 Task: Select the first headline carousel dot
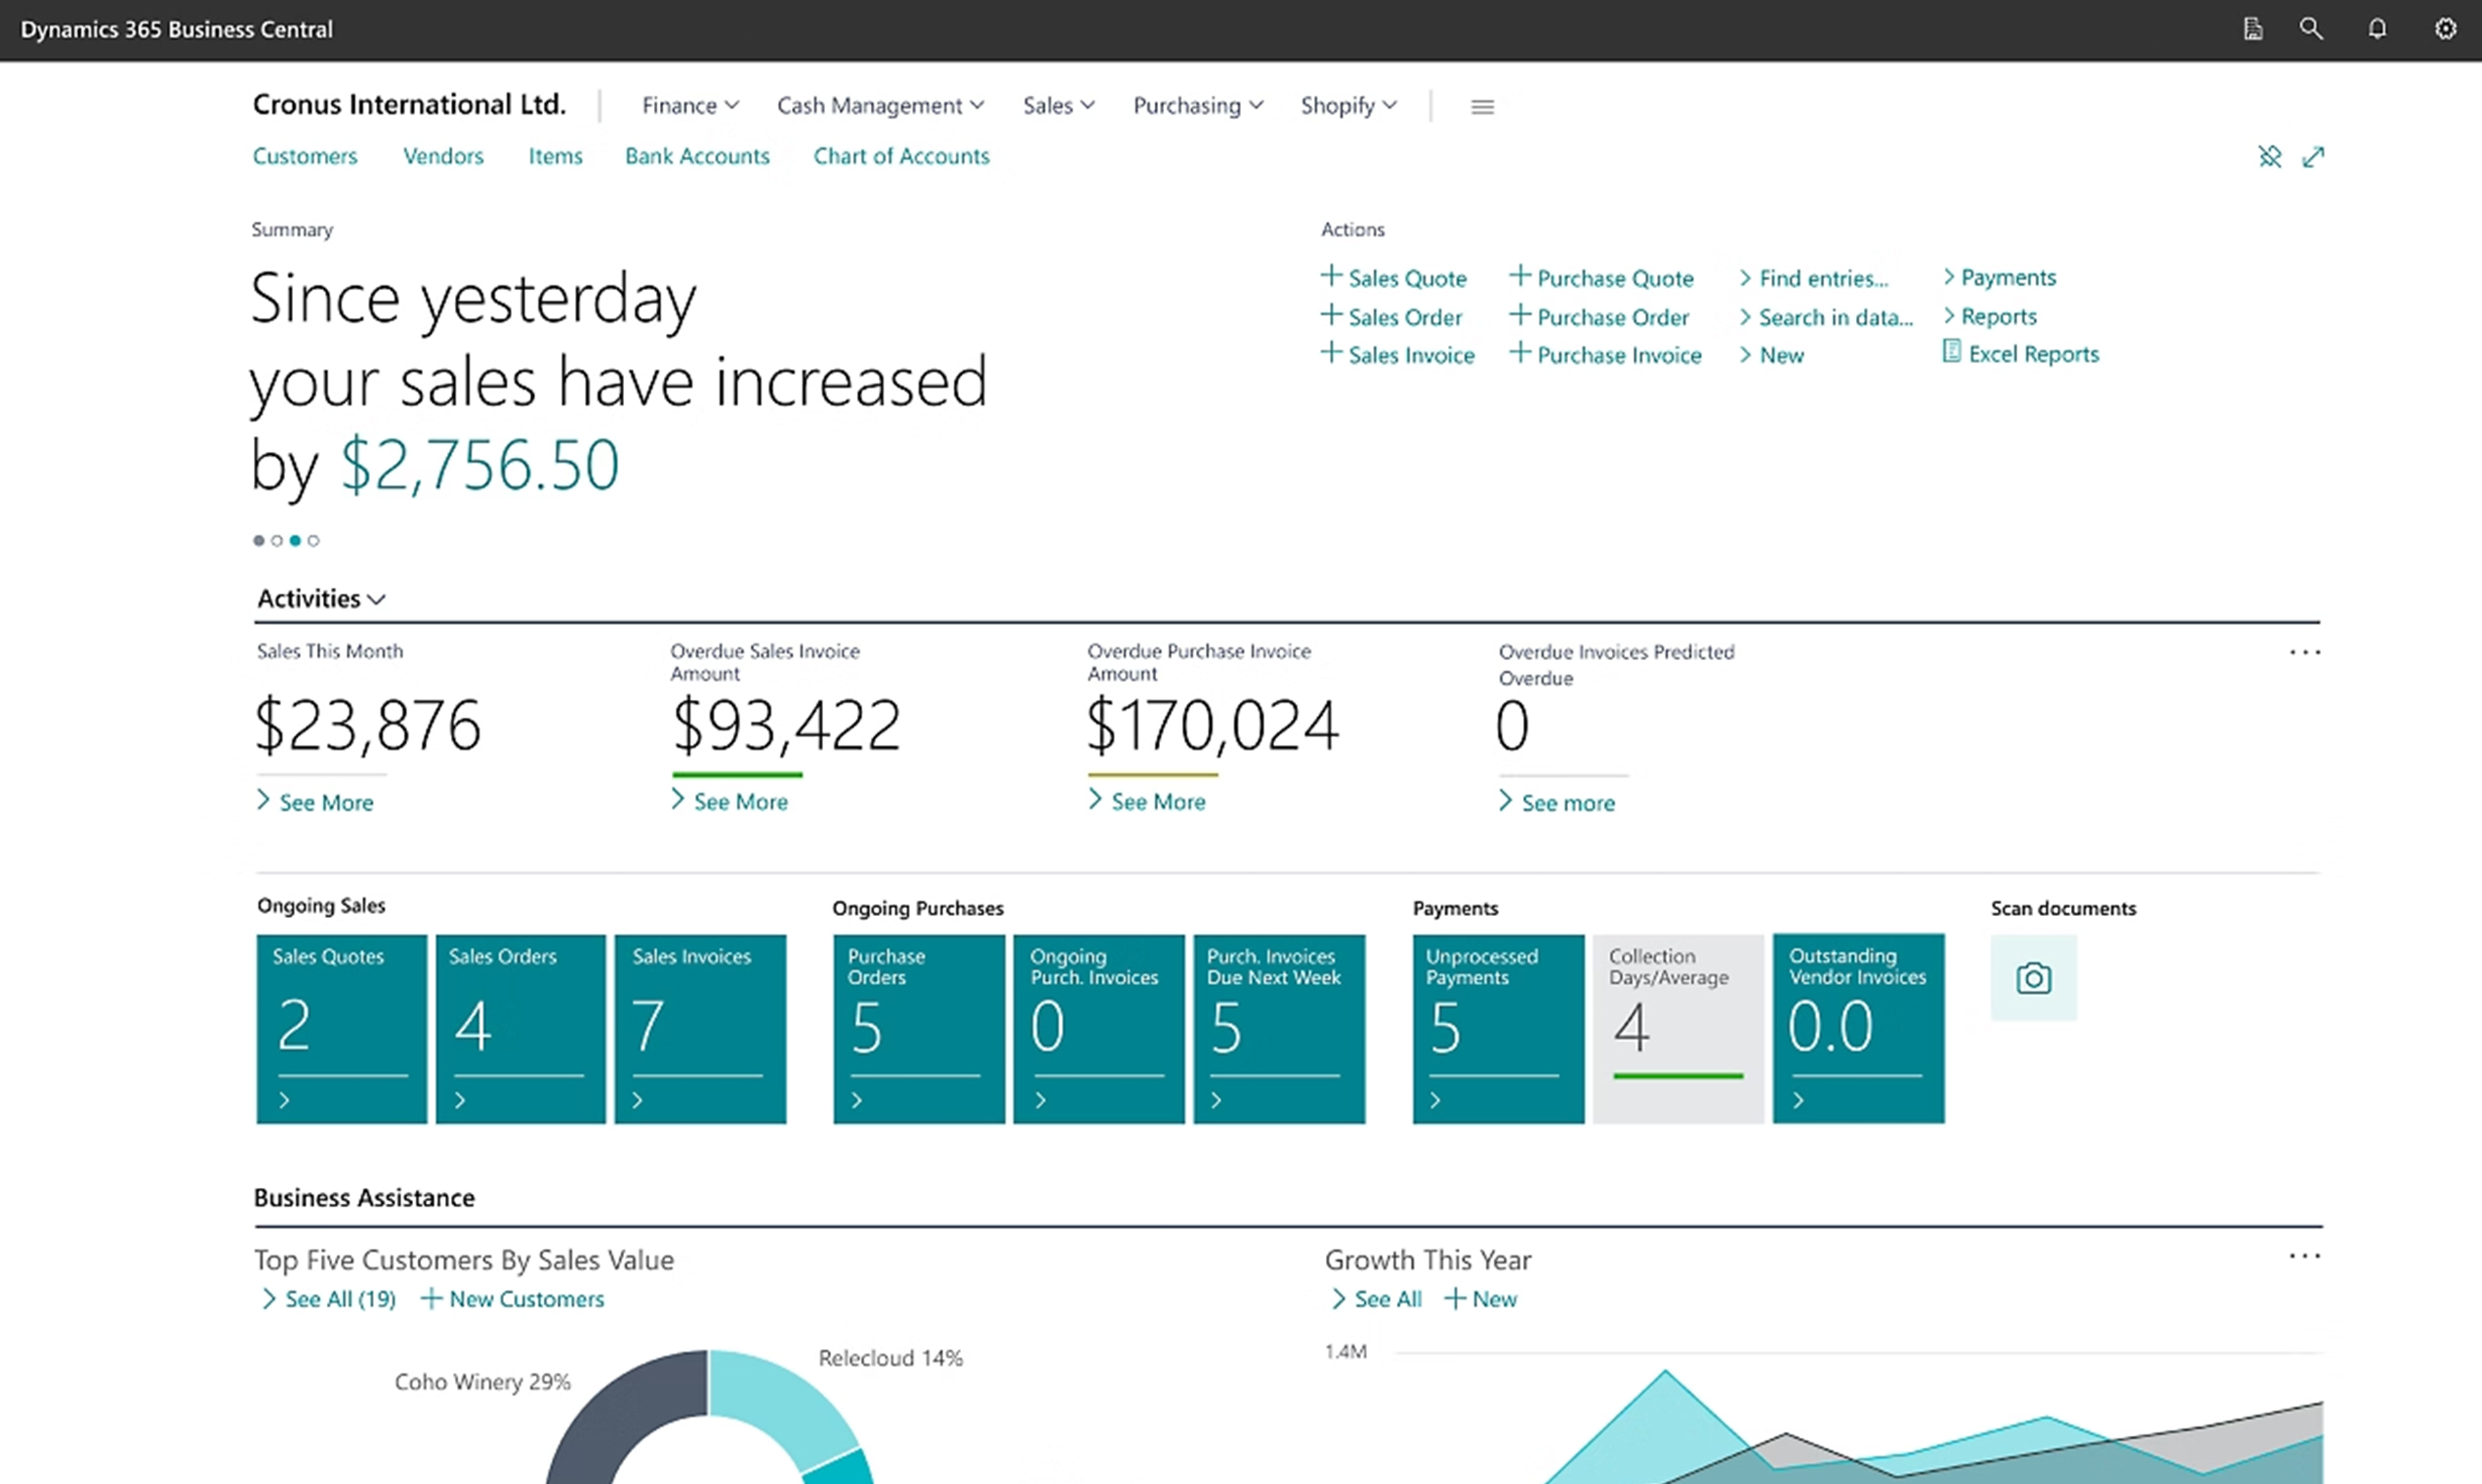[259, 540]
